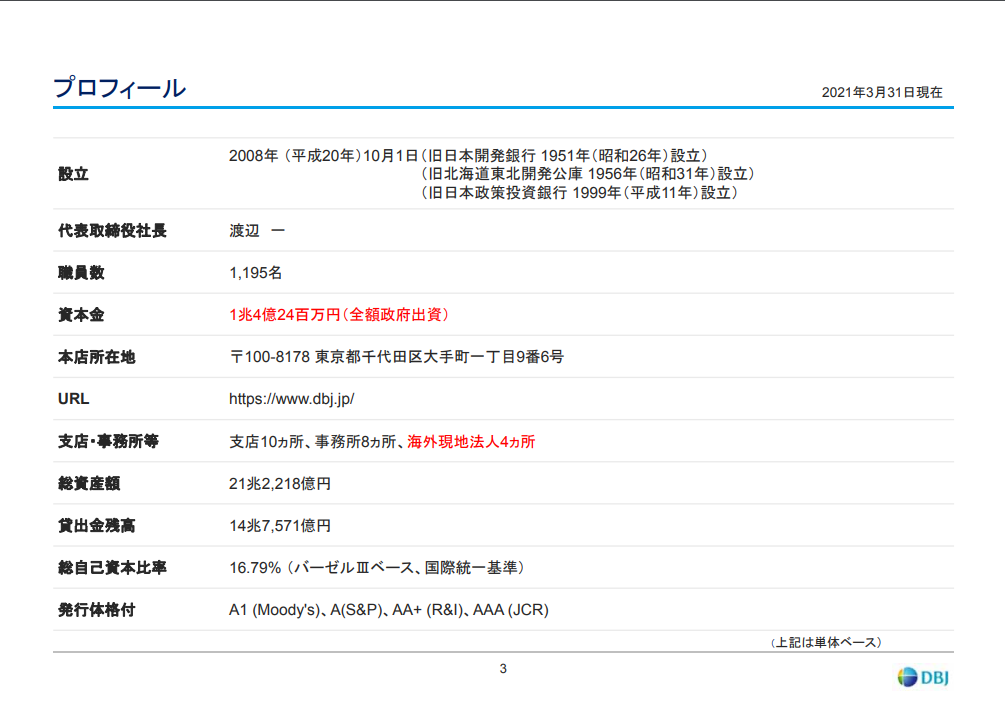Click the URL row label

click(73, 399)
